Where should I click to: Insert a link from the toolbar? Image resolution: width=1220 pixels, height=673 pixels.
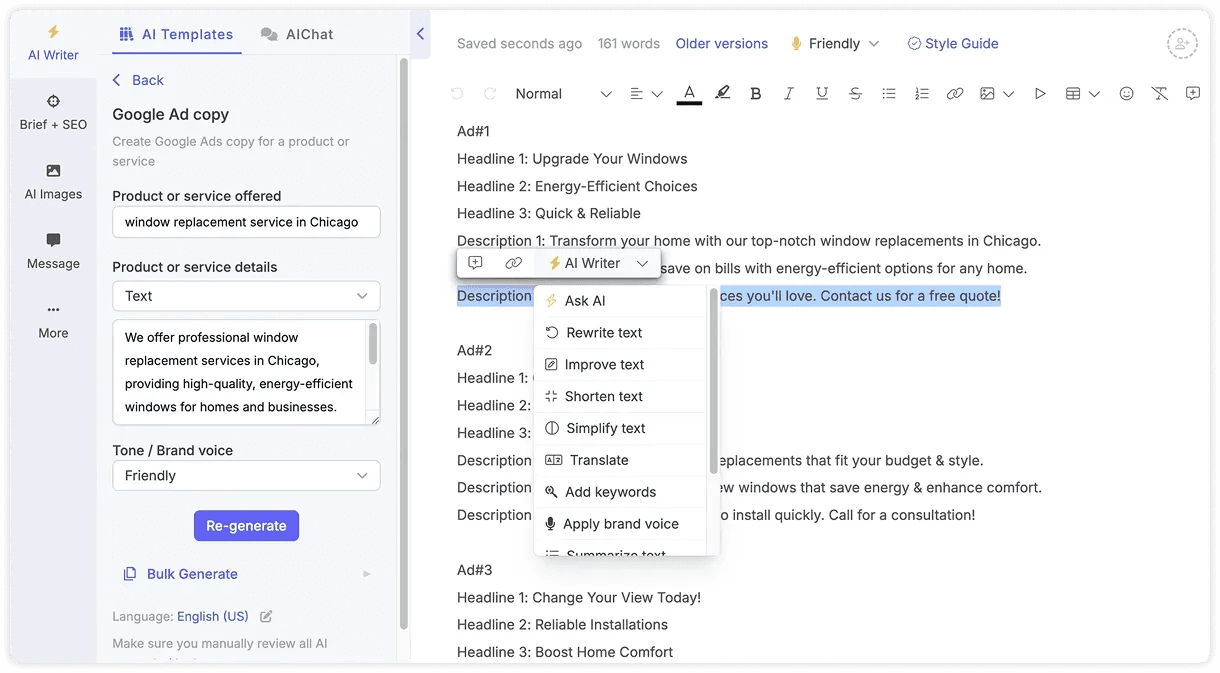[x=955, y=94]
